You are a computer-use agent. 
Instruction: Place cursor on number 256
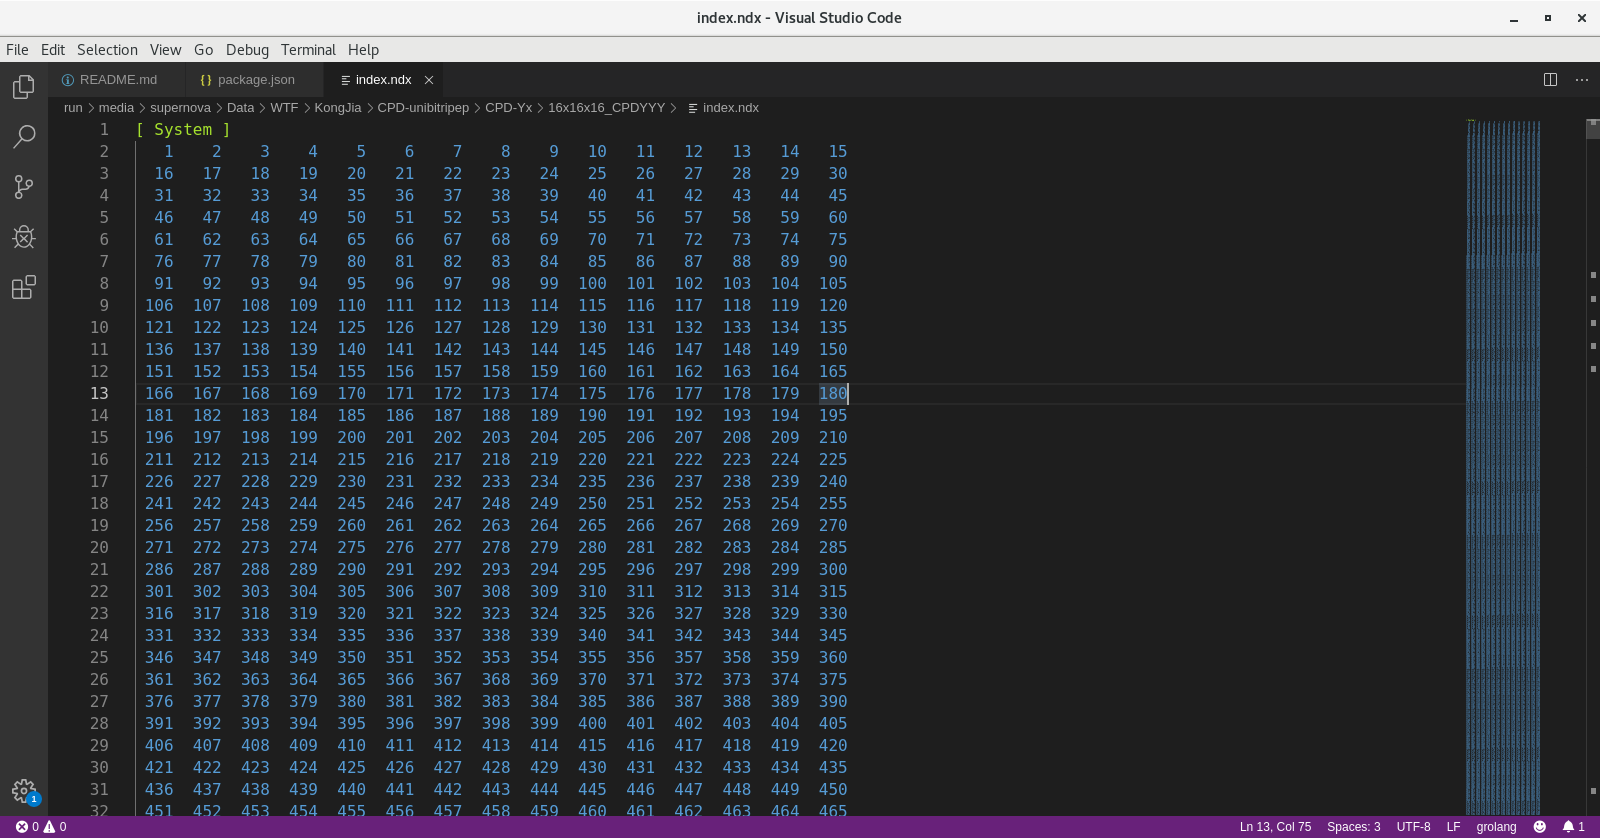pos(159,526)
